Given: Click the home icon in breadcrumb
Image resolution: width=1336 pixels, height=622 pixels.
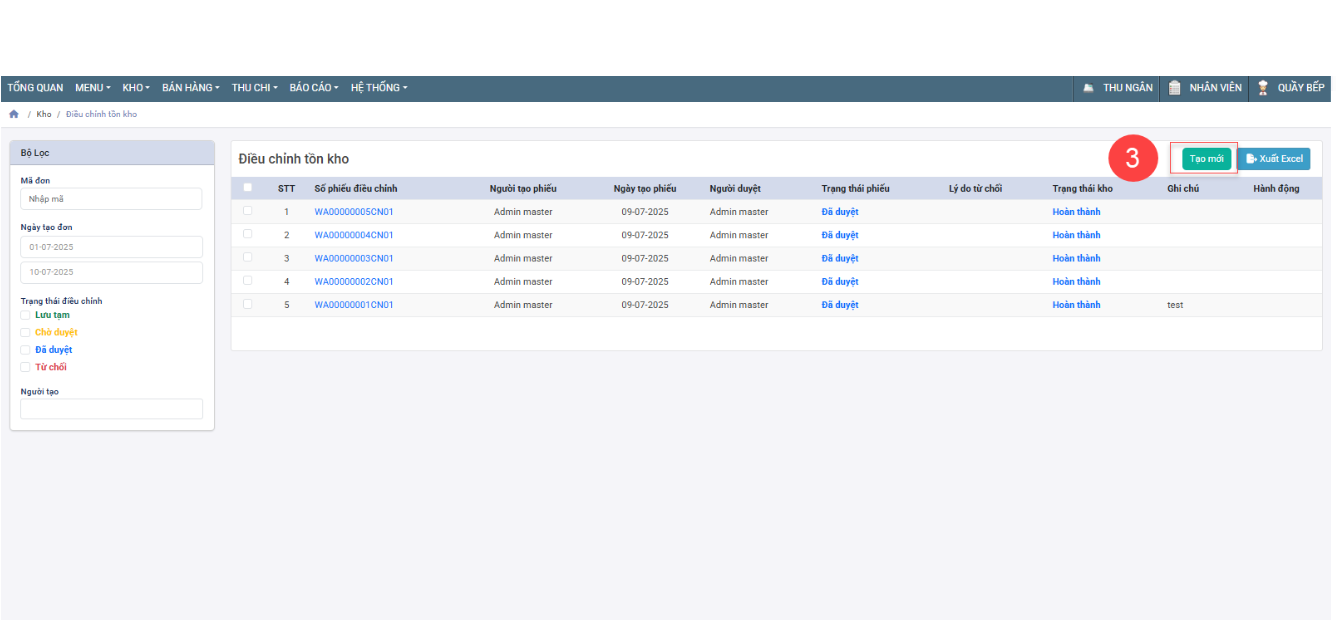Looking at the screenshot, I should [14, 114].
